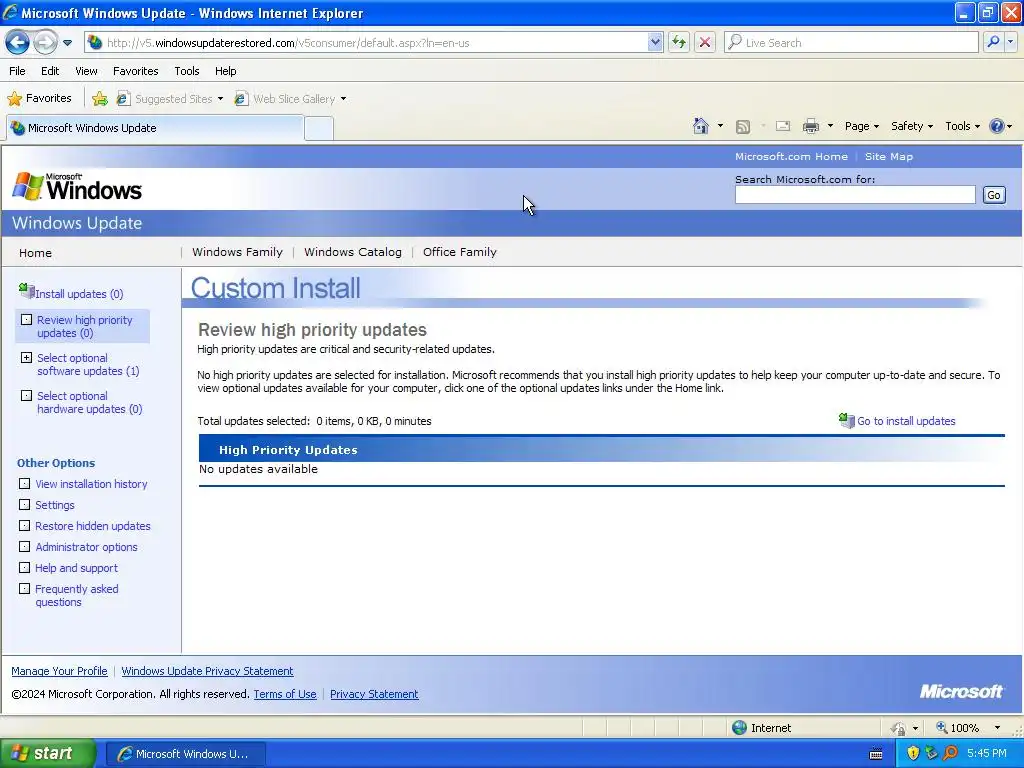
Task: Open the Windows Catalog link
Action: (353, 252)
